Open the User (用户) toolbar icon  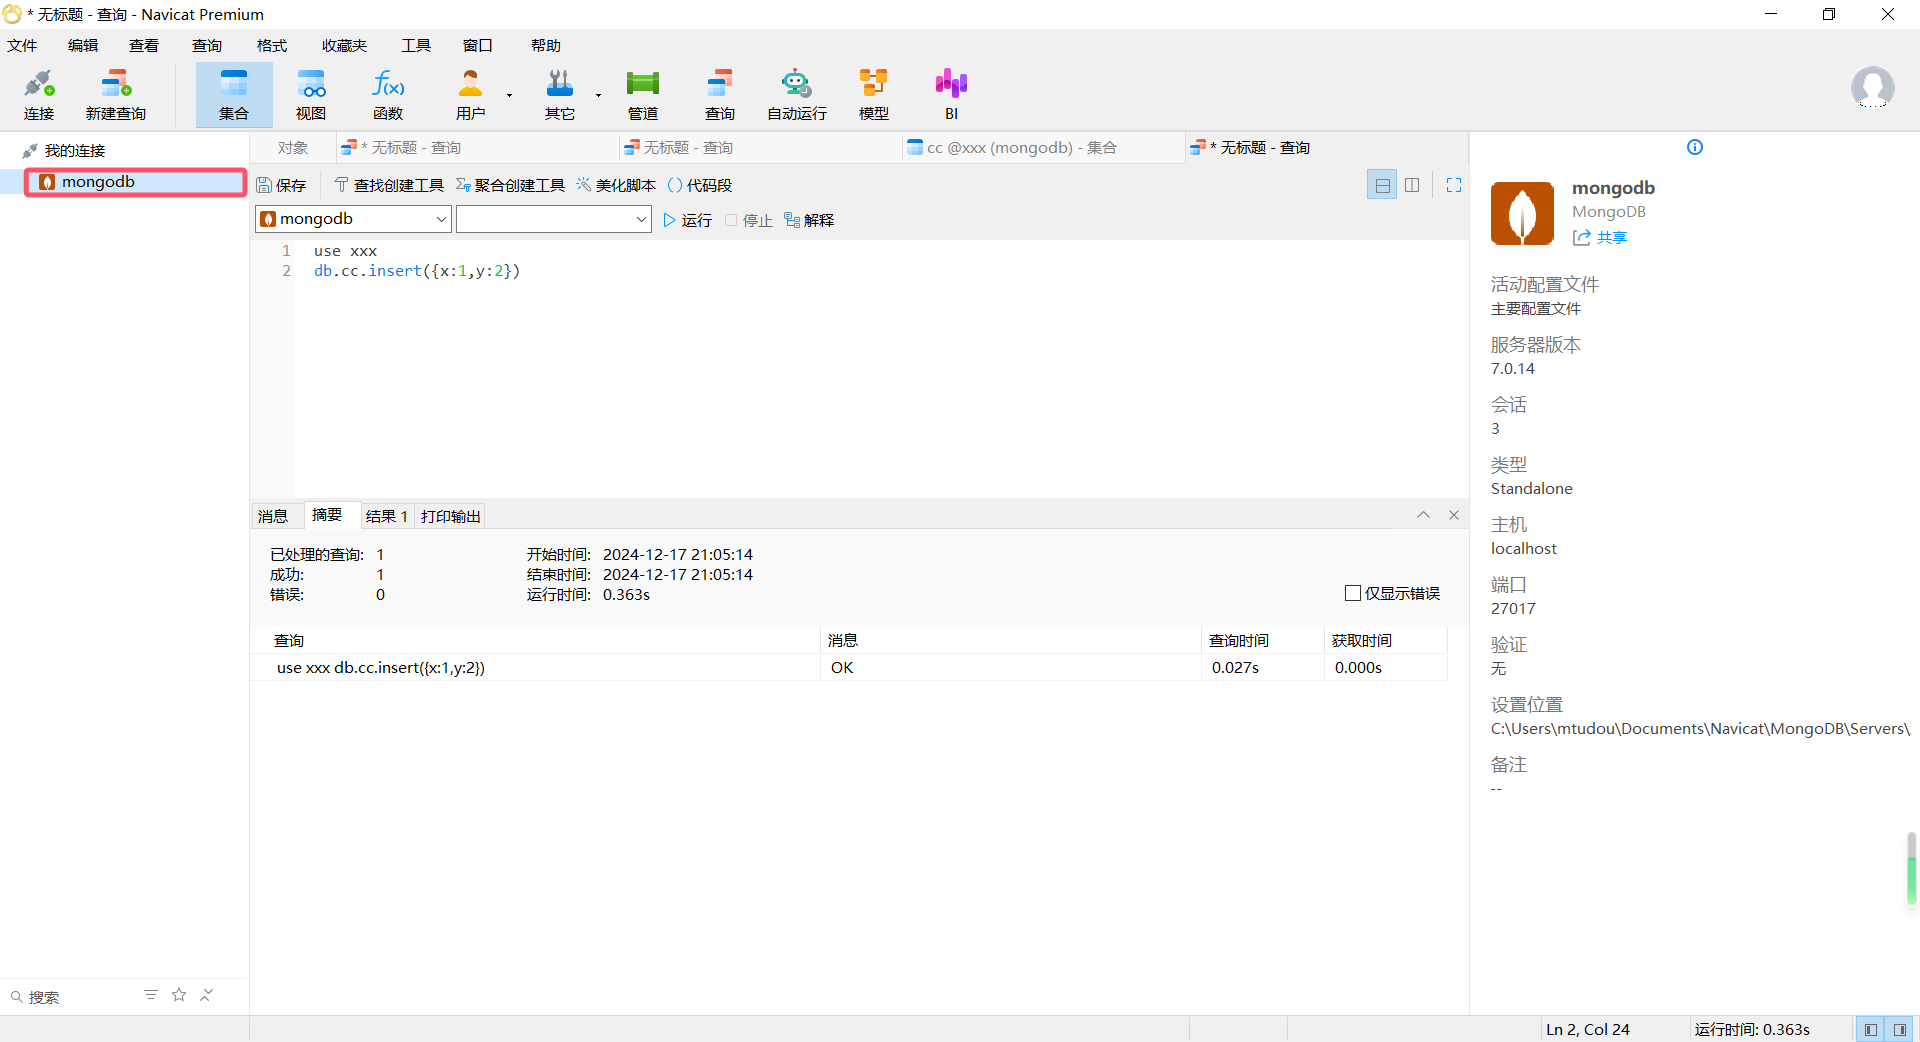point(470,95)
